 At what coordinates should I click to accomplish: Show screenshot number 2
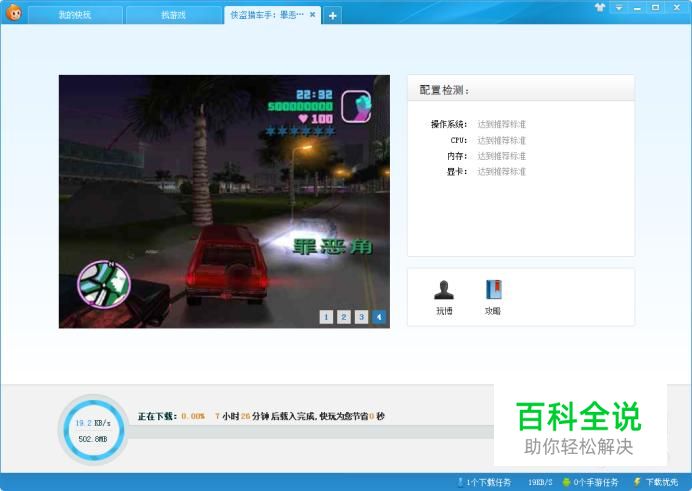[344, 317]
